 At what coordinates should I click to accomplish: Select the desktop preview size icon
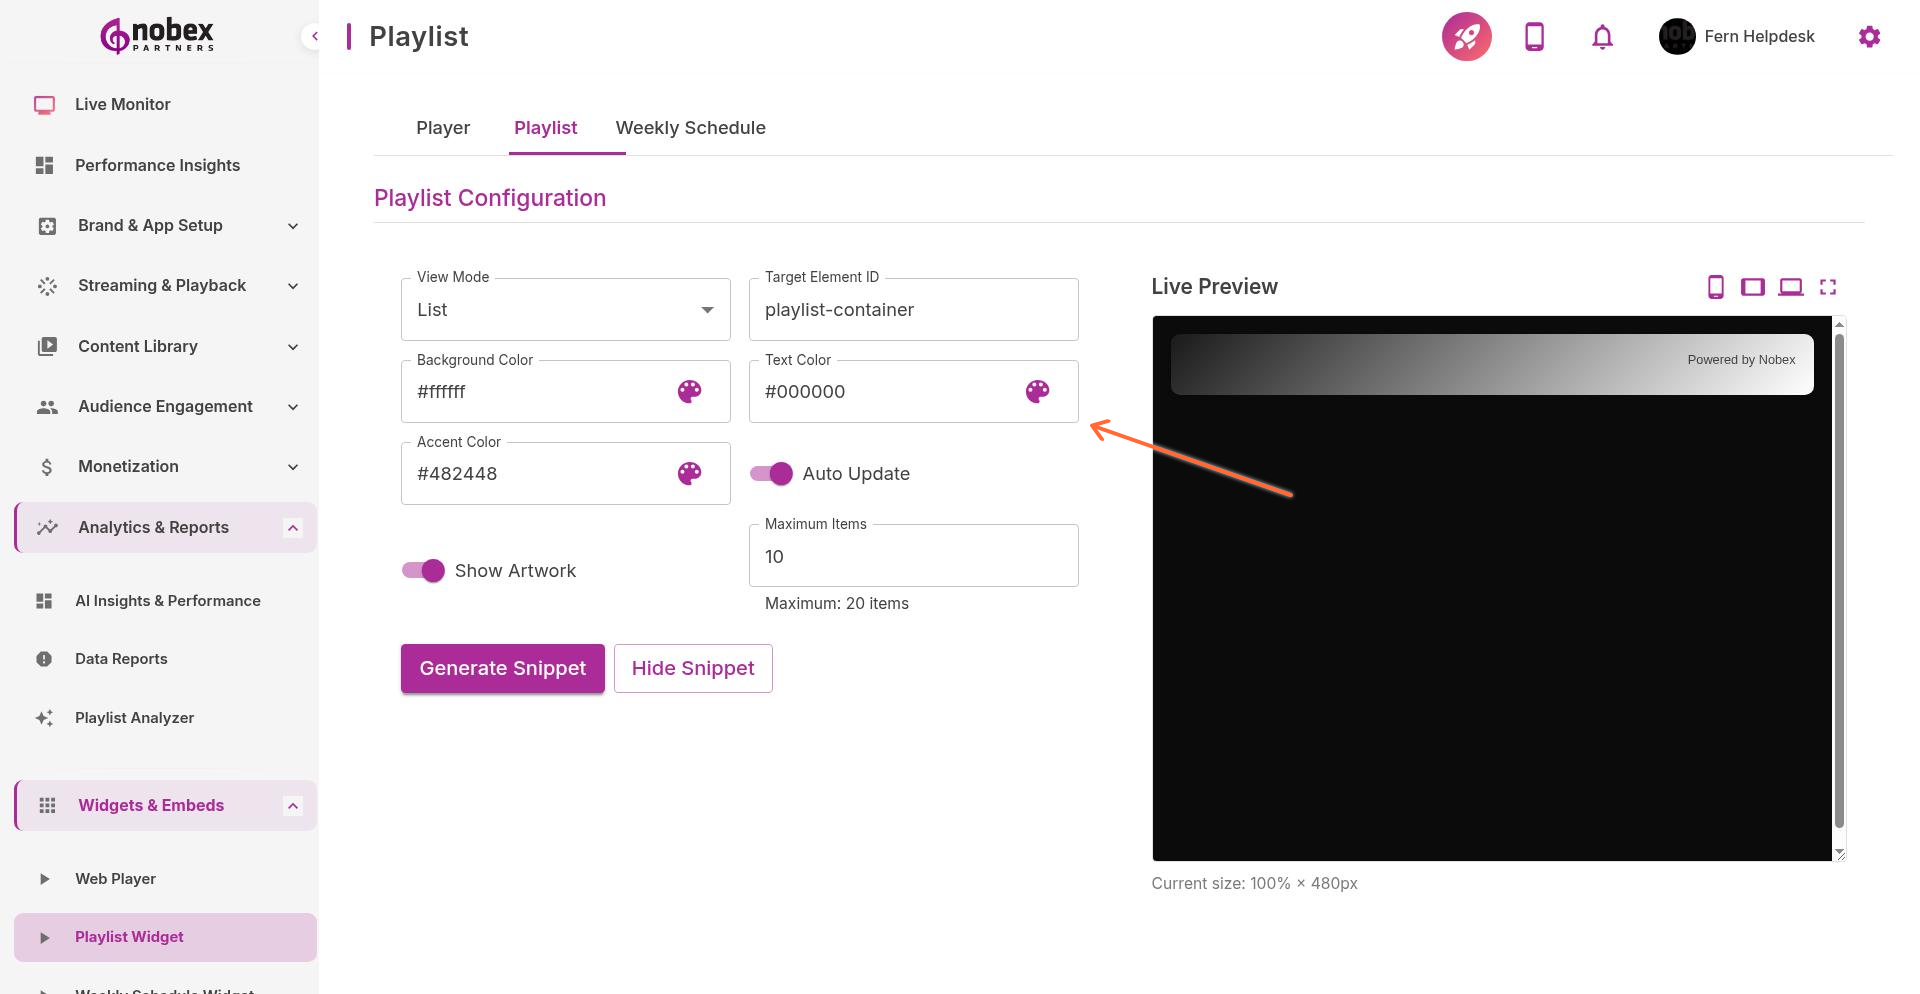point(1791,287)
